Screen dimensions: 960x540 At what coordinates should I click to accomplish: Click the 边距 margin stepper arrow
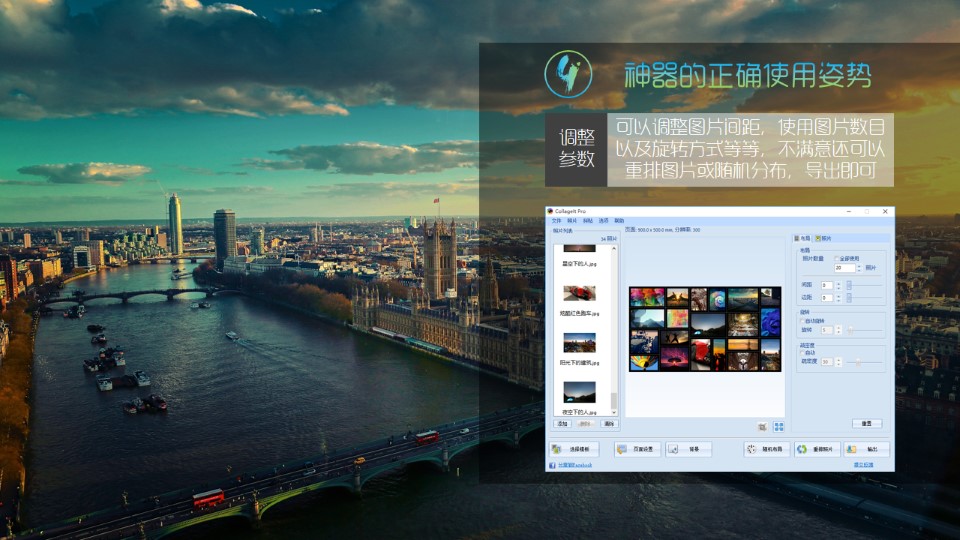(838, 297)
